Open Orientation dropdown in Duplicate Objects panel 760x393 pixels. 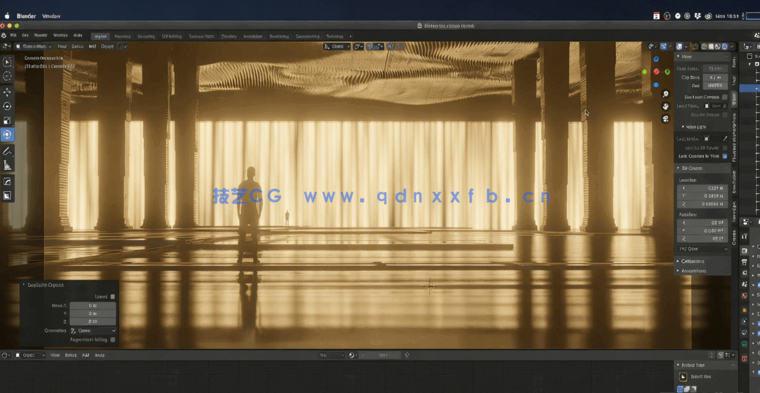pyautogui.click(x=93, y=330)
